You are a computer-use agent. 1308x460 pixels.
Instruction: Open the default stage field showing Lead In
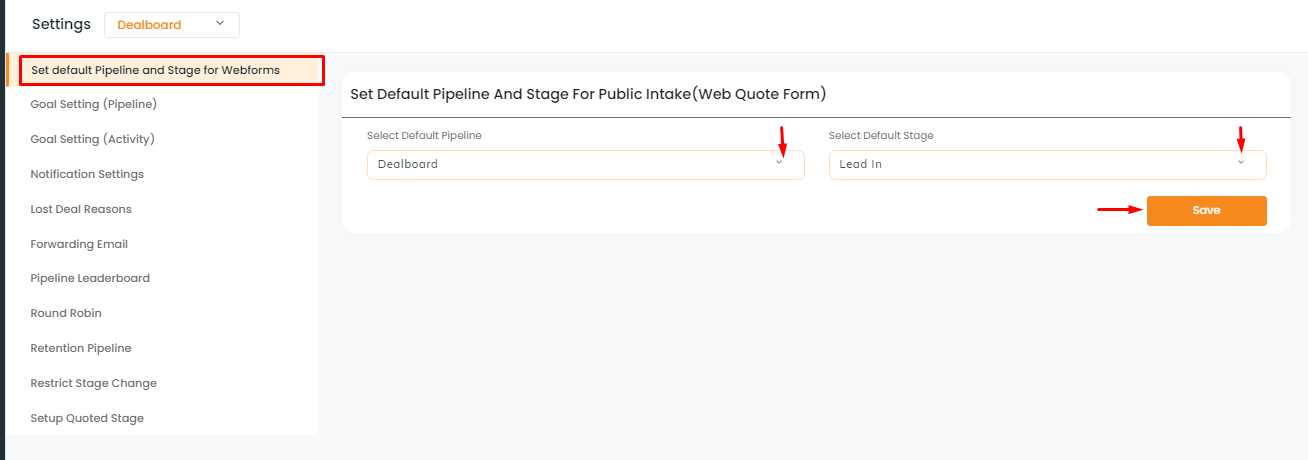[1047, 164]
